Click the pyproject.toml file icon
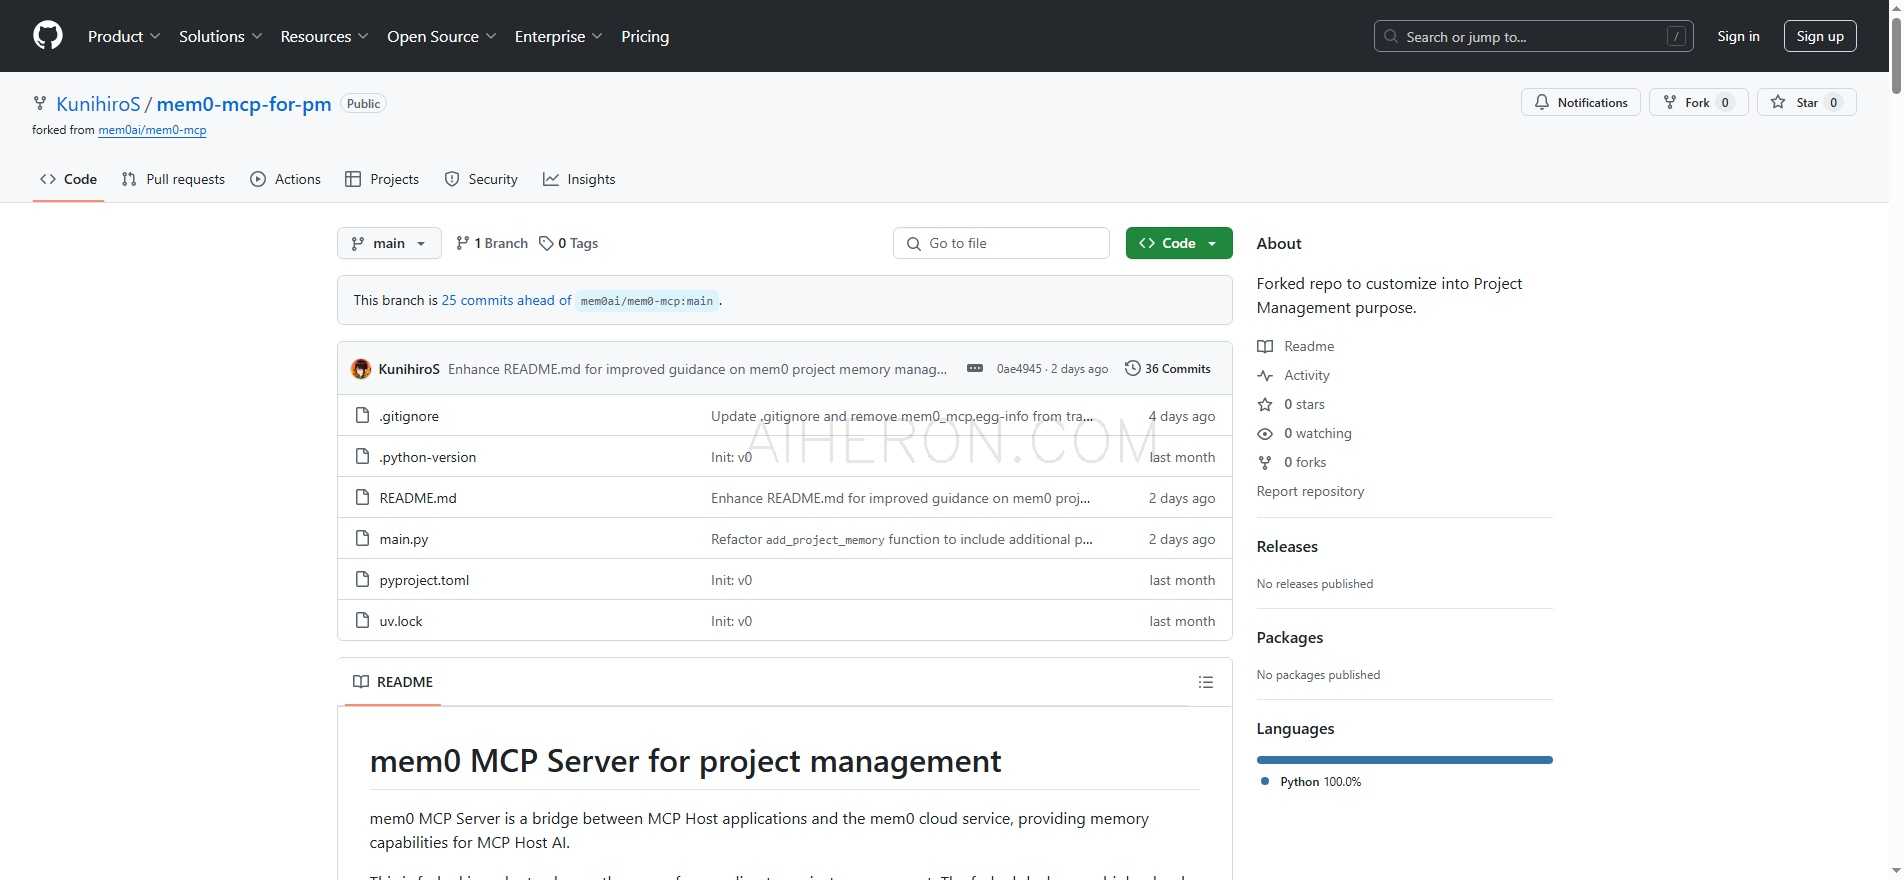The width and height of the screenshot is (1904, 880). pyautogui.click(x=363, y=580)
